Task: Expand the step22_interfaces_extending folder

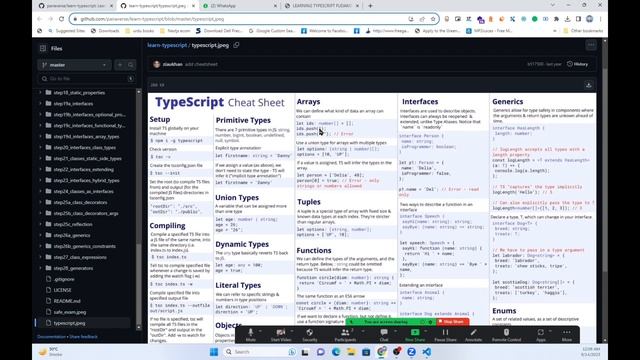Action: [40, 169]
